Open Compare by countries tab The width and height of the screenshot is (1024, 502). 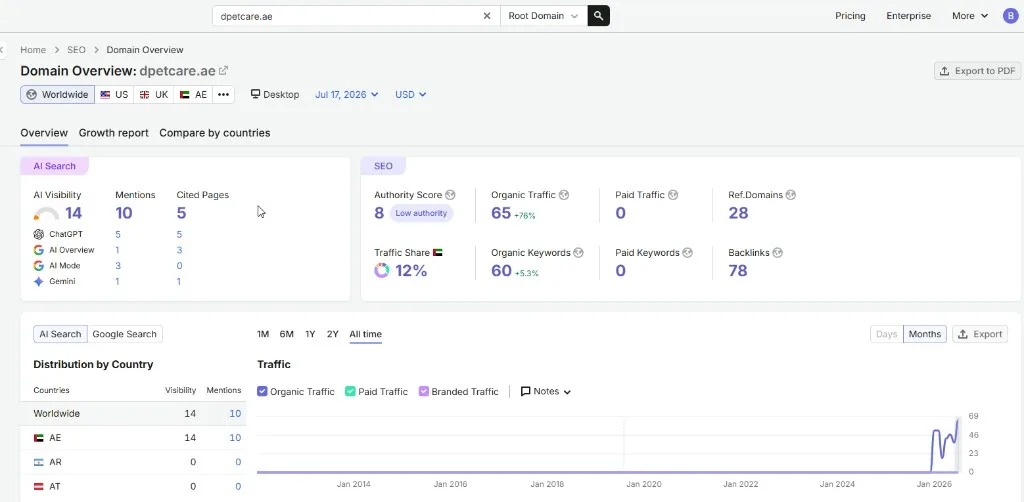point(215,133)
